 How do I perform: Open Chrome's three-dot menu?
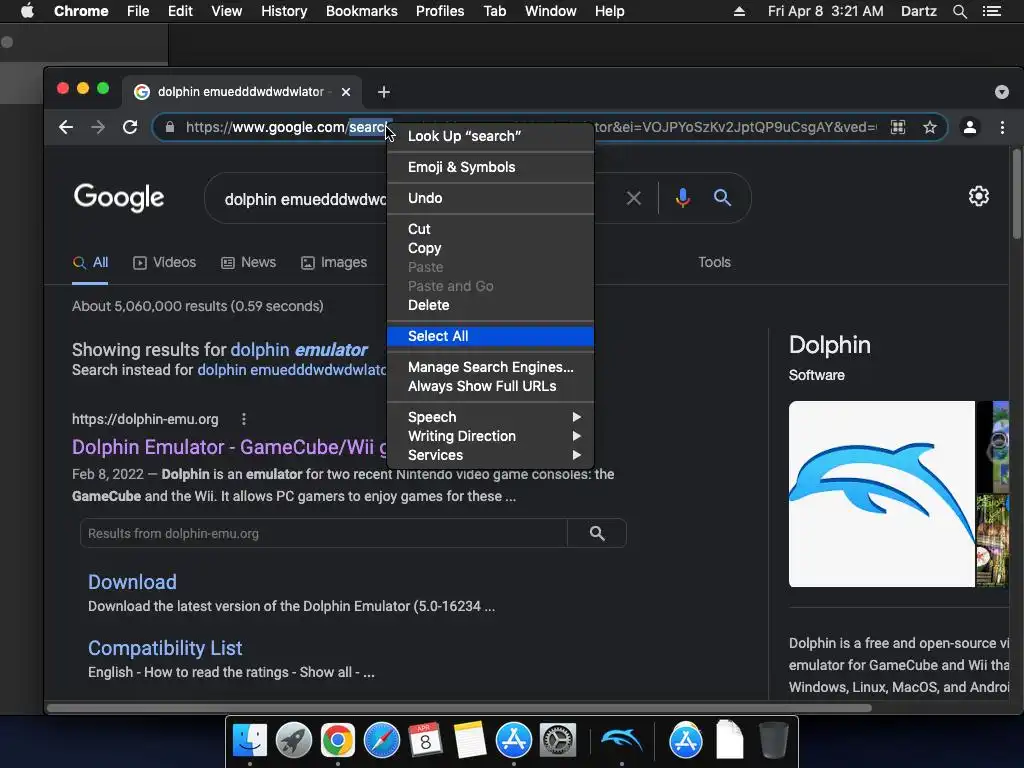pos(1002,127)
